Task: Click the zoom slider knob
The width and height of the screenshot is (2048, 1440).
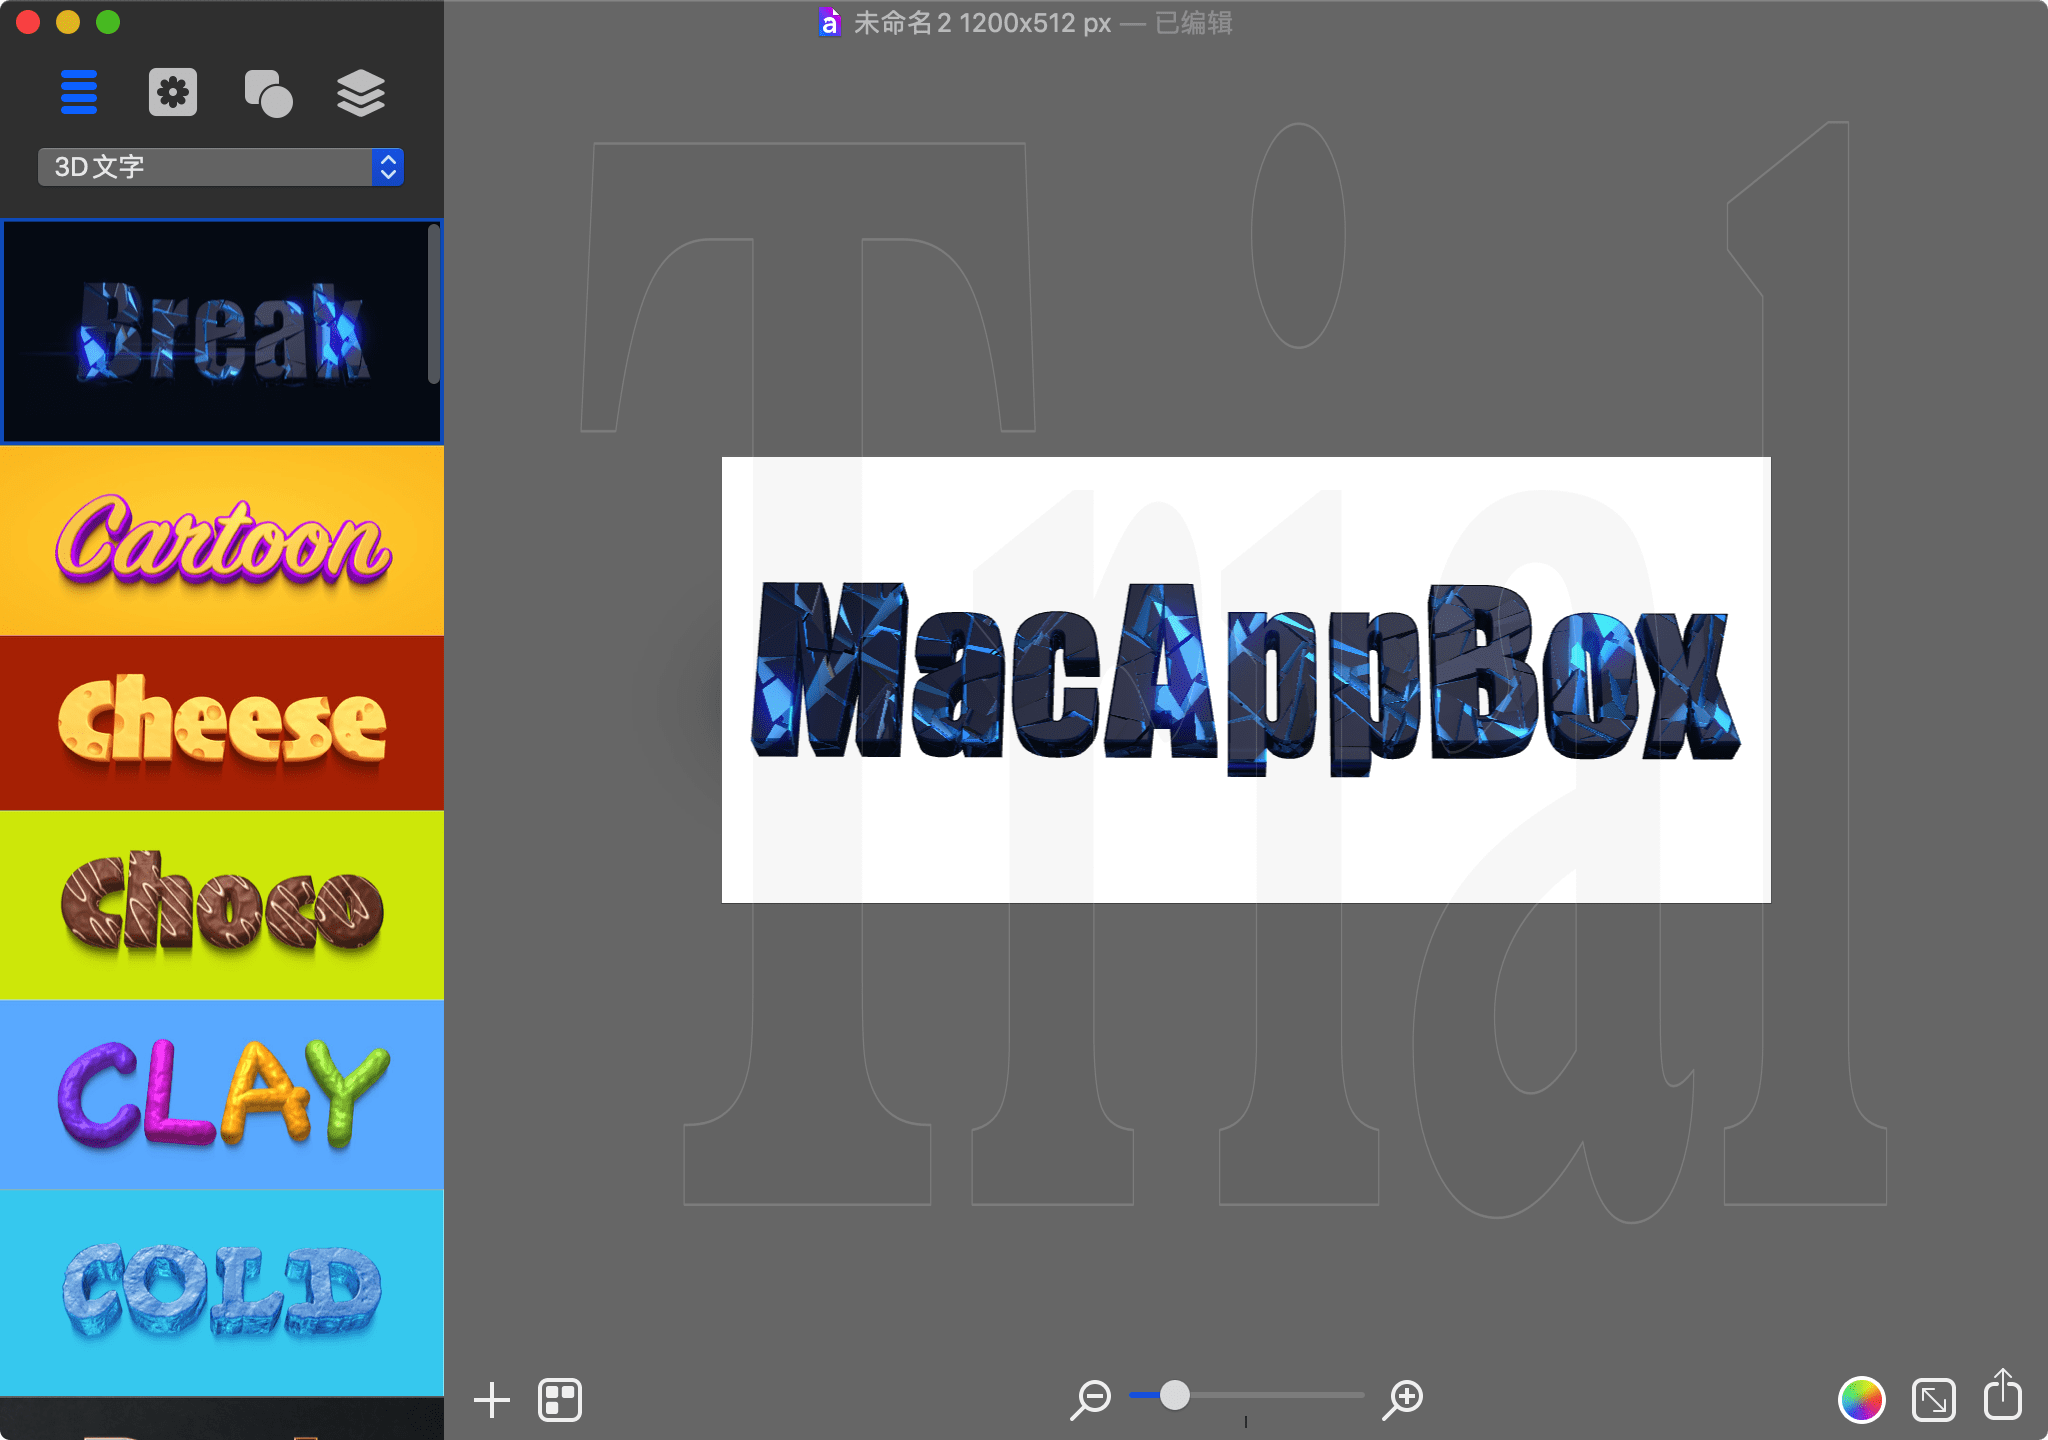Action: pos(1175,1395)
